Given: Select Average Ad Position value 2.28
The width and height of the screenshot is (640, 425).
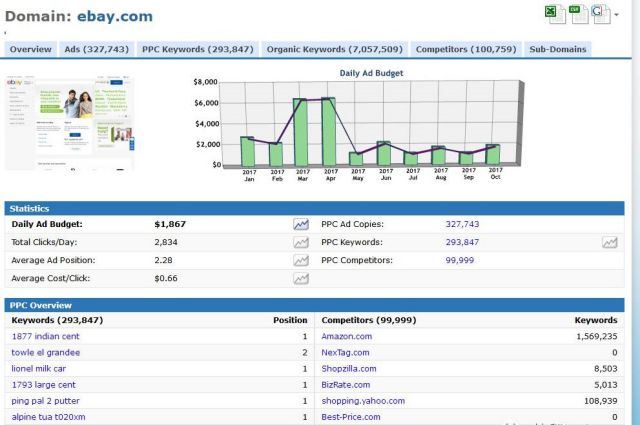Looking at the screenshot, I should [x=163, y=260].
